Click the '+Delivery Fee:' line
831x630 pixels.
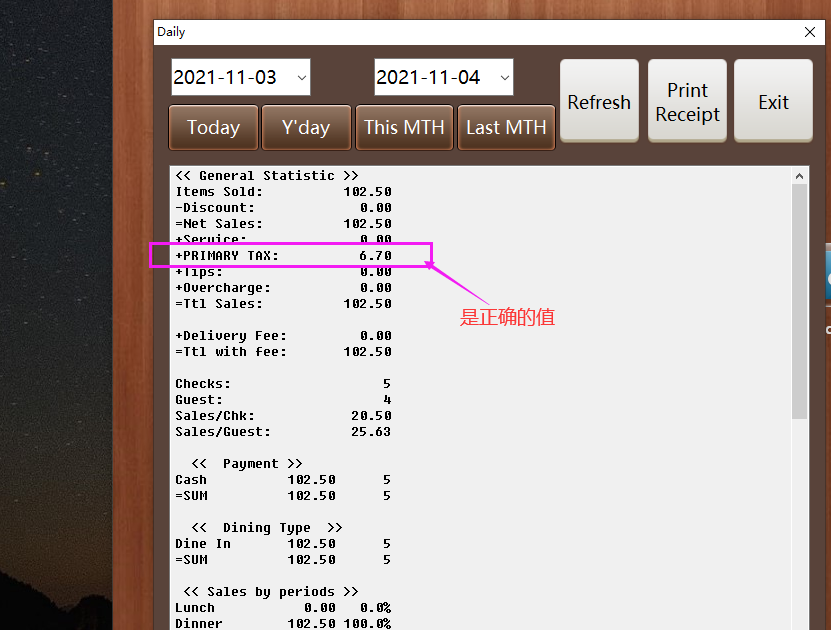[284, 336]
